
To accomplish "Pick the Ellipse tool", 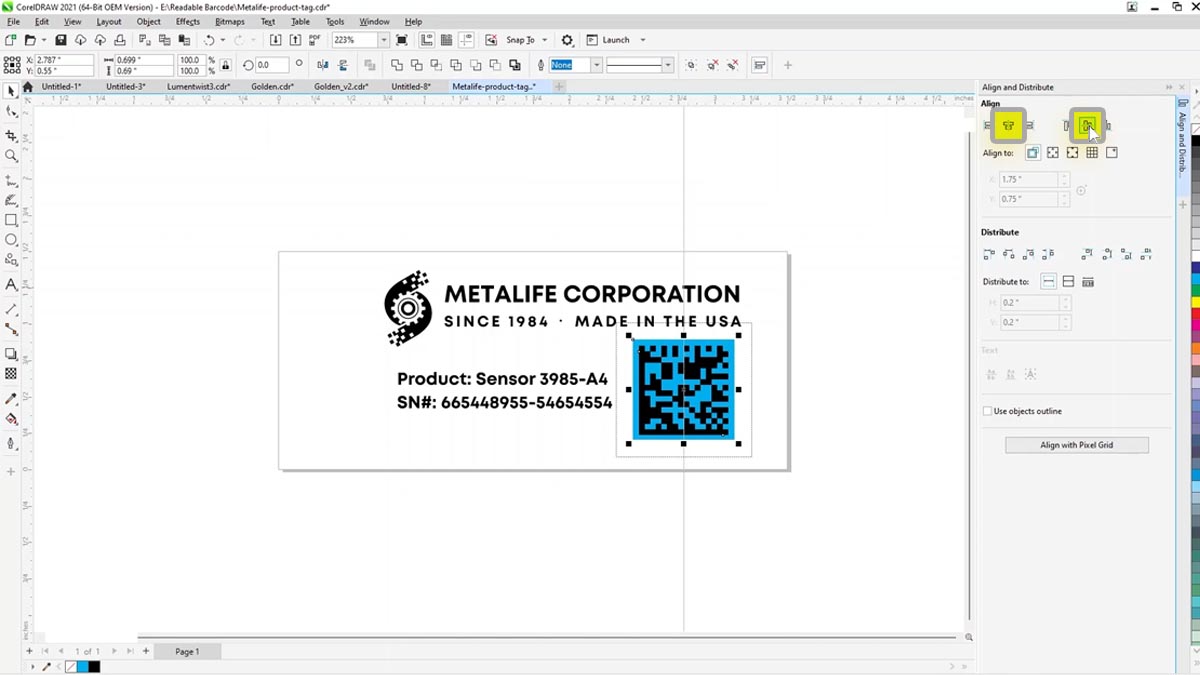I will pos(11,240).
